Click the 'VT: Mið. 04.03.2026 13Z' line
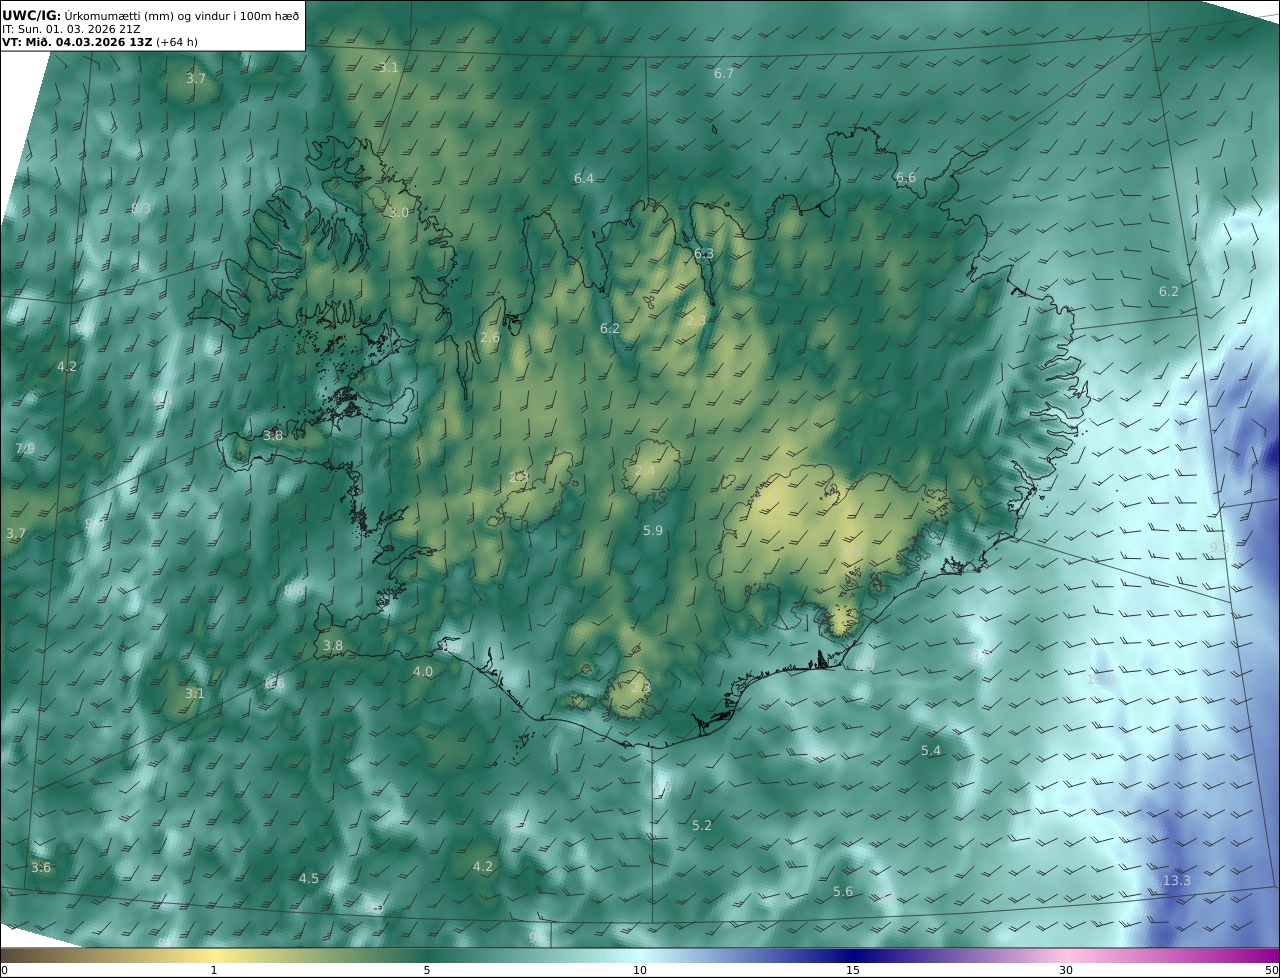This screenshot has width=1280, height=978. (x=77, y=42)
